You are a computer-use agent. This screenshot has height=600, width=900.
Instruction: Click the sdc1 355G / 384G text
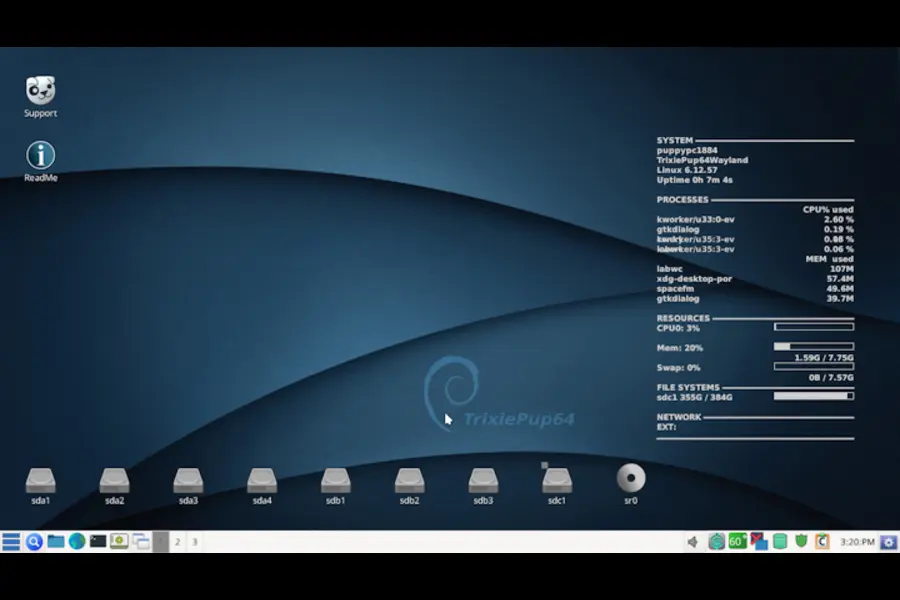[695, 397]
